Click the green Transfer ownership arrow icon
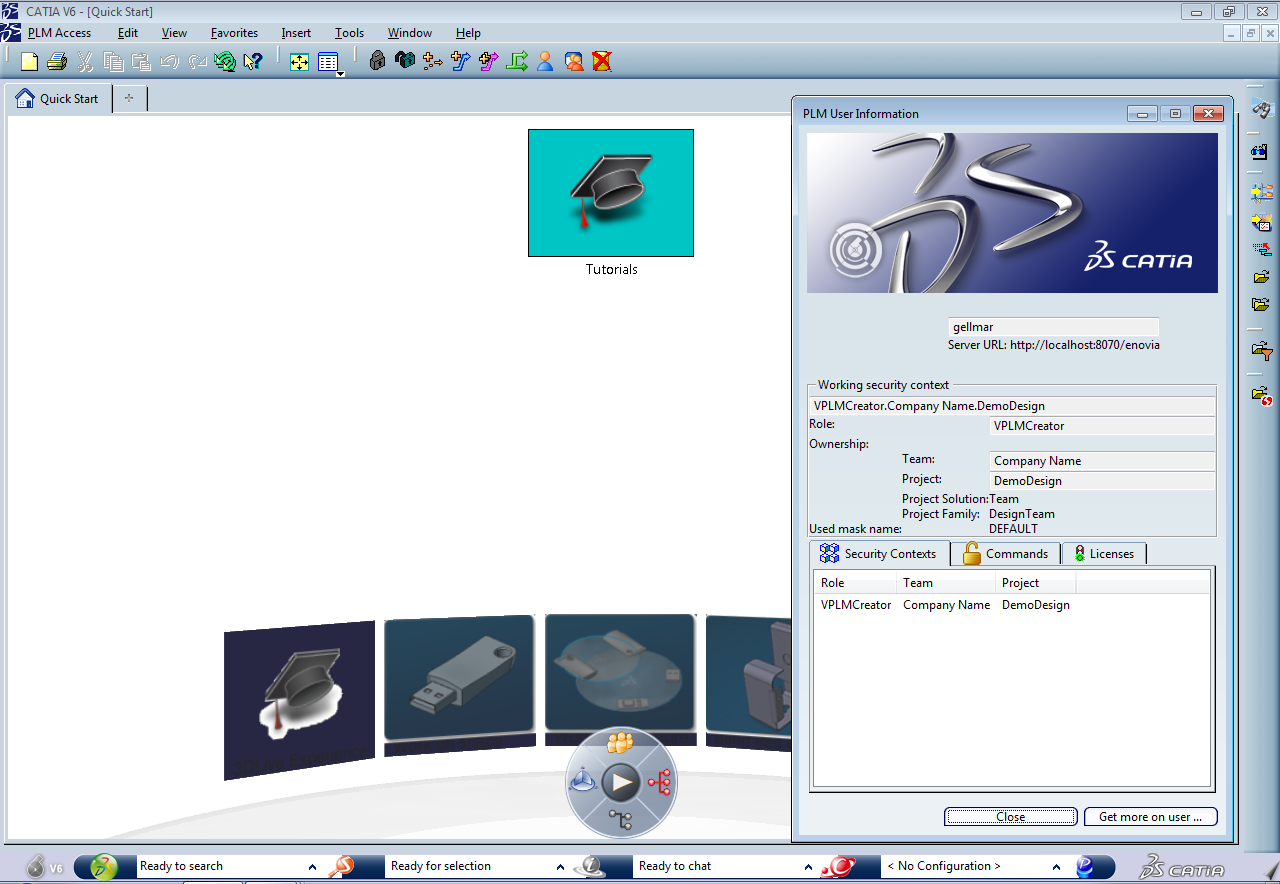The width and height of the screenshot is (1280, 884). pos(517,61)
